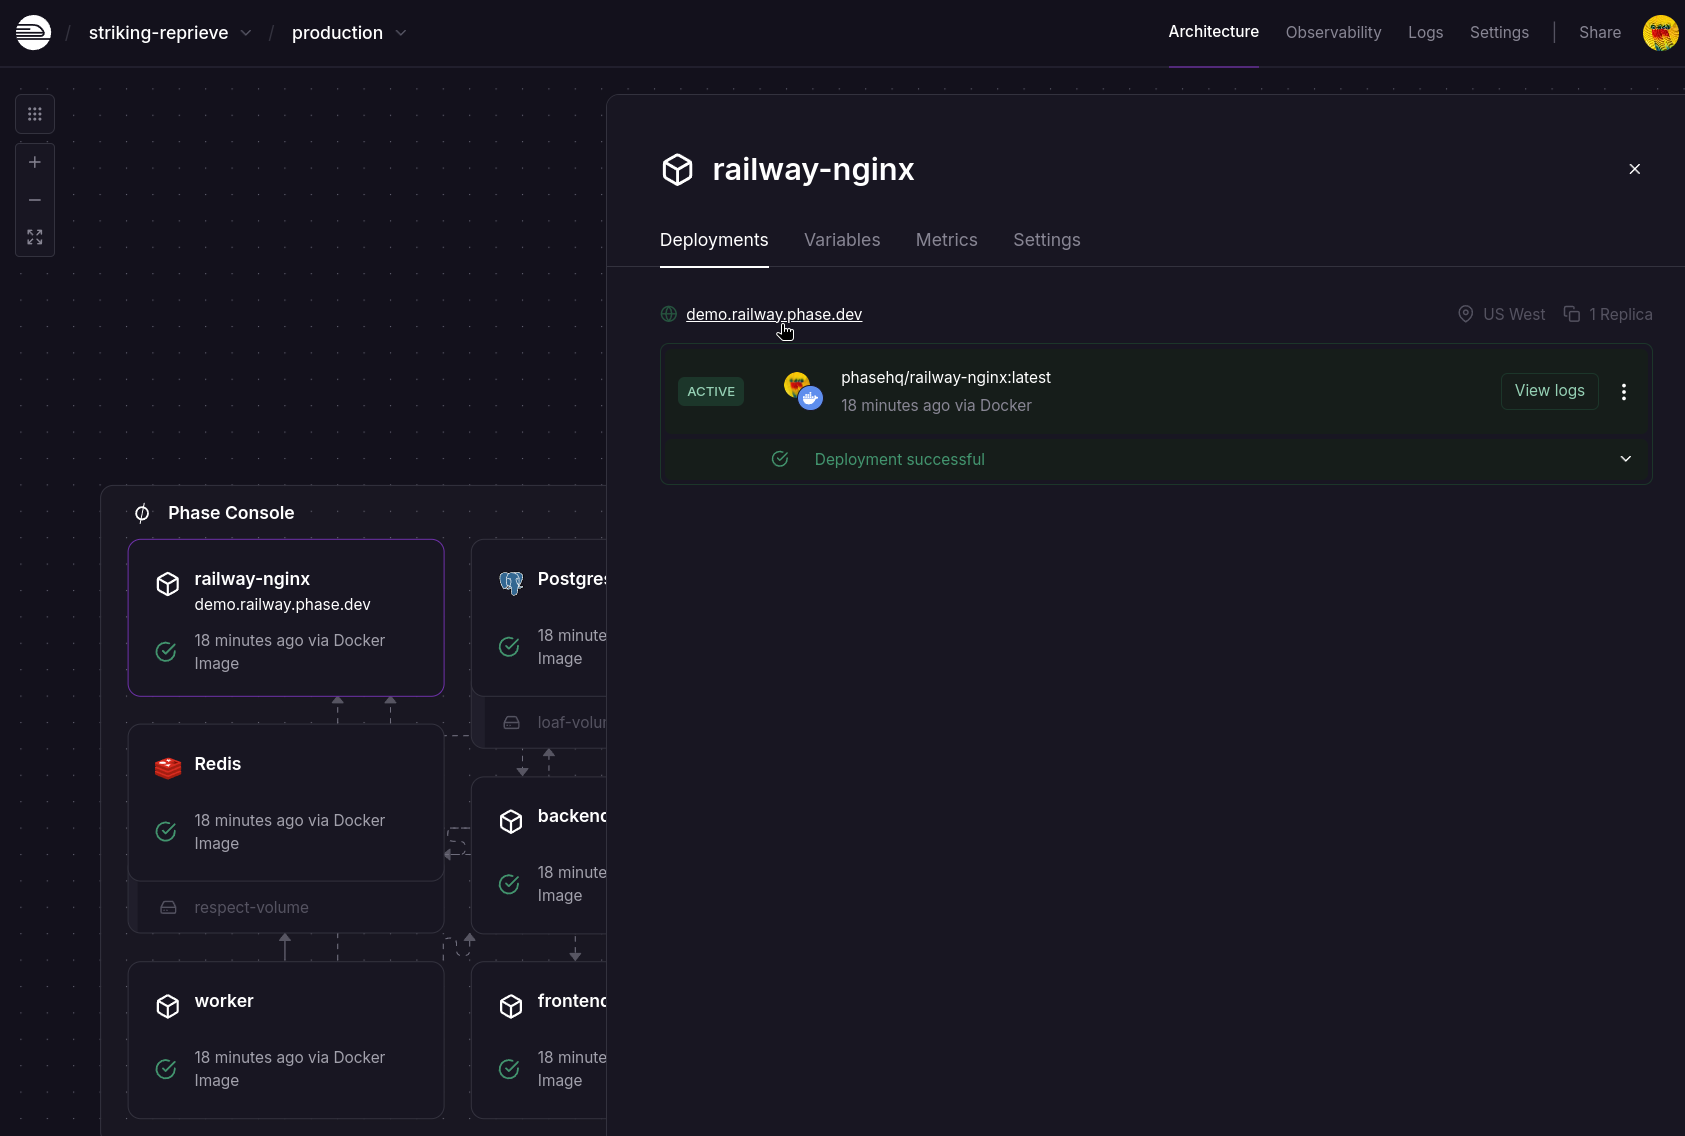Click the View logs button
Image resolution: width=1685 pixels, height=1136 pixels.
tap(1548, 391)
